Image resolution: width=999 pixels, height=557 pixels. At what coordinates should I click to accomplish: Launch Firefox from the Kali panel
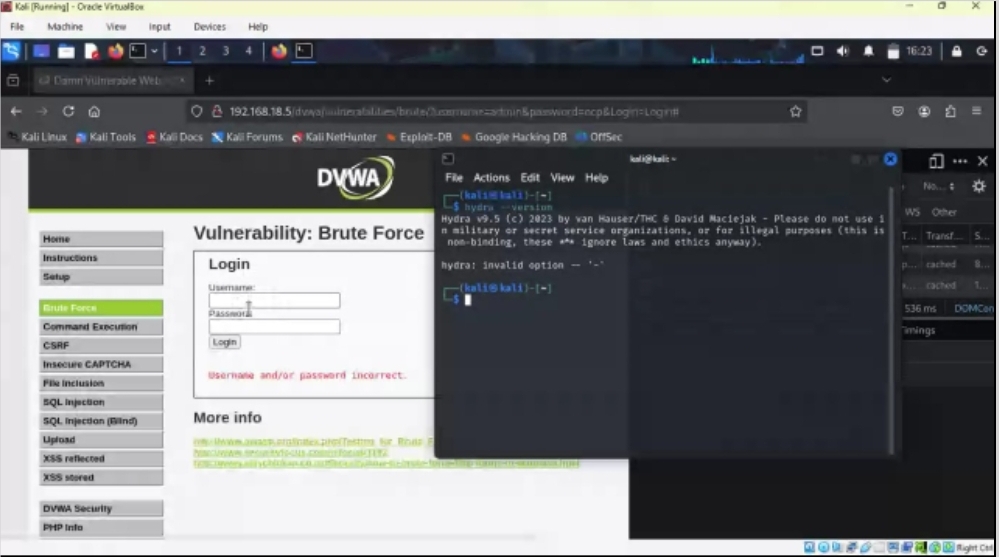pyautogui.click(x=115, y=51)
